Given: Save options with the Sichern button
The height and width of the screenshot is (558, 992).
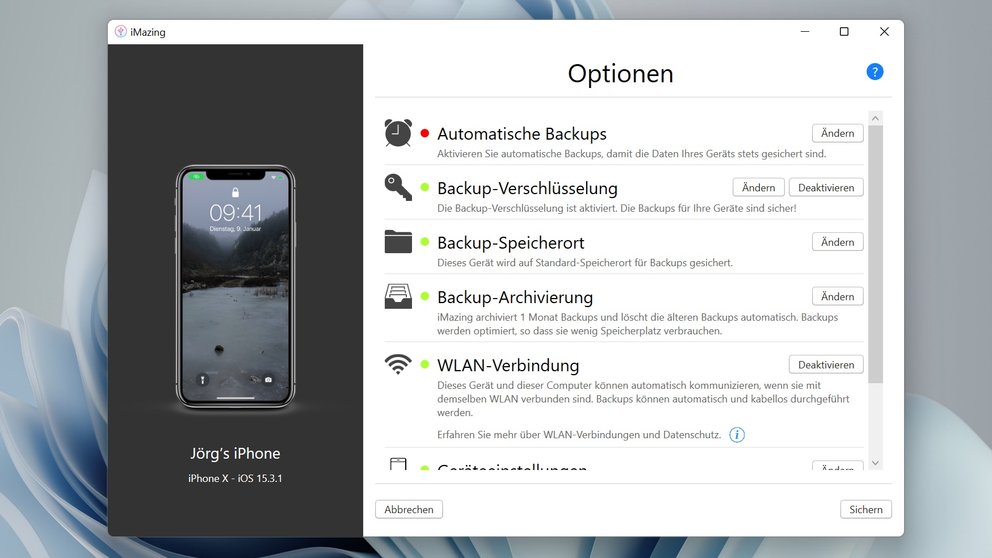Looking at the screenshot, I should pos(865,509).
